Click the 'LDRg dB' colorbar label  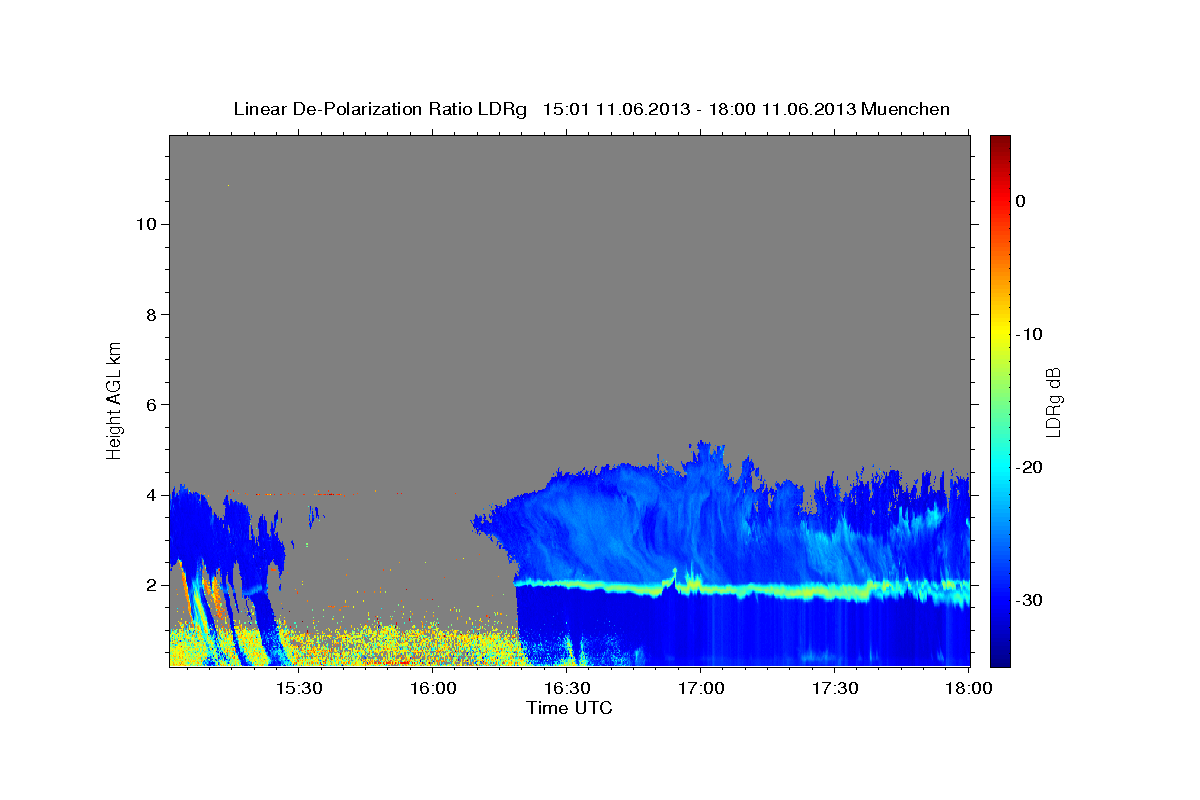click(1053, 401)
